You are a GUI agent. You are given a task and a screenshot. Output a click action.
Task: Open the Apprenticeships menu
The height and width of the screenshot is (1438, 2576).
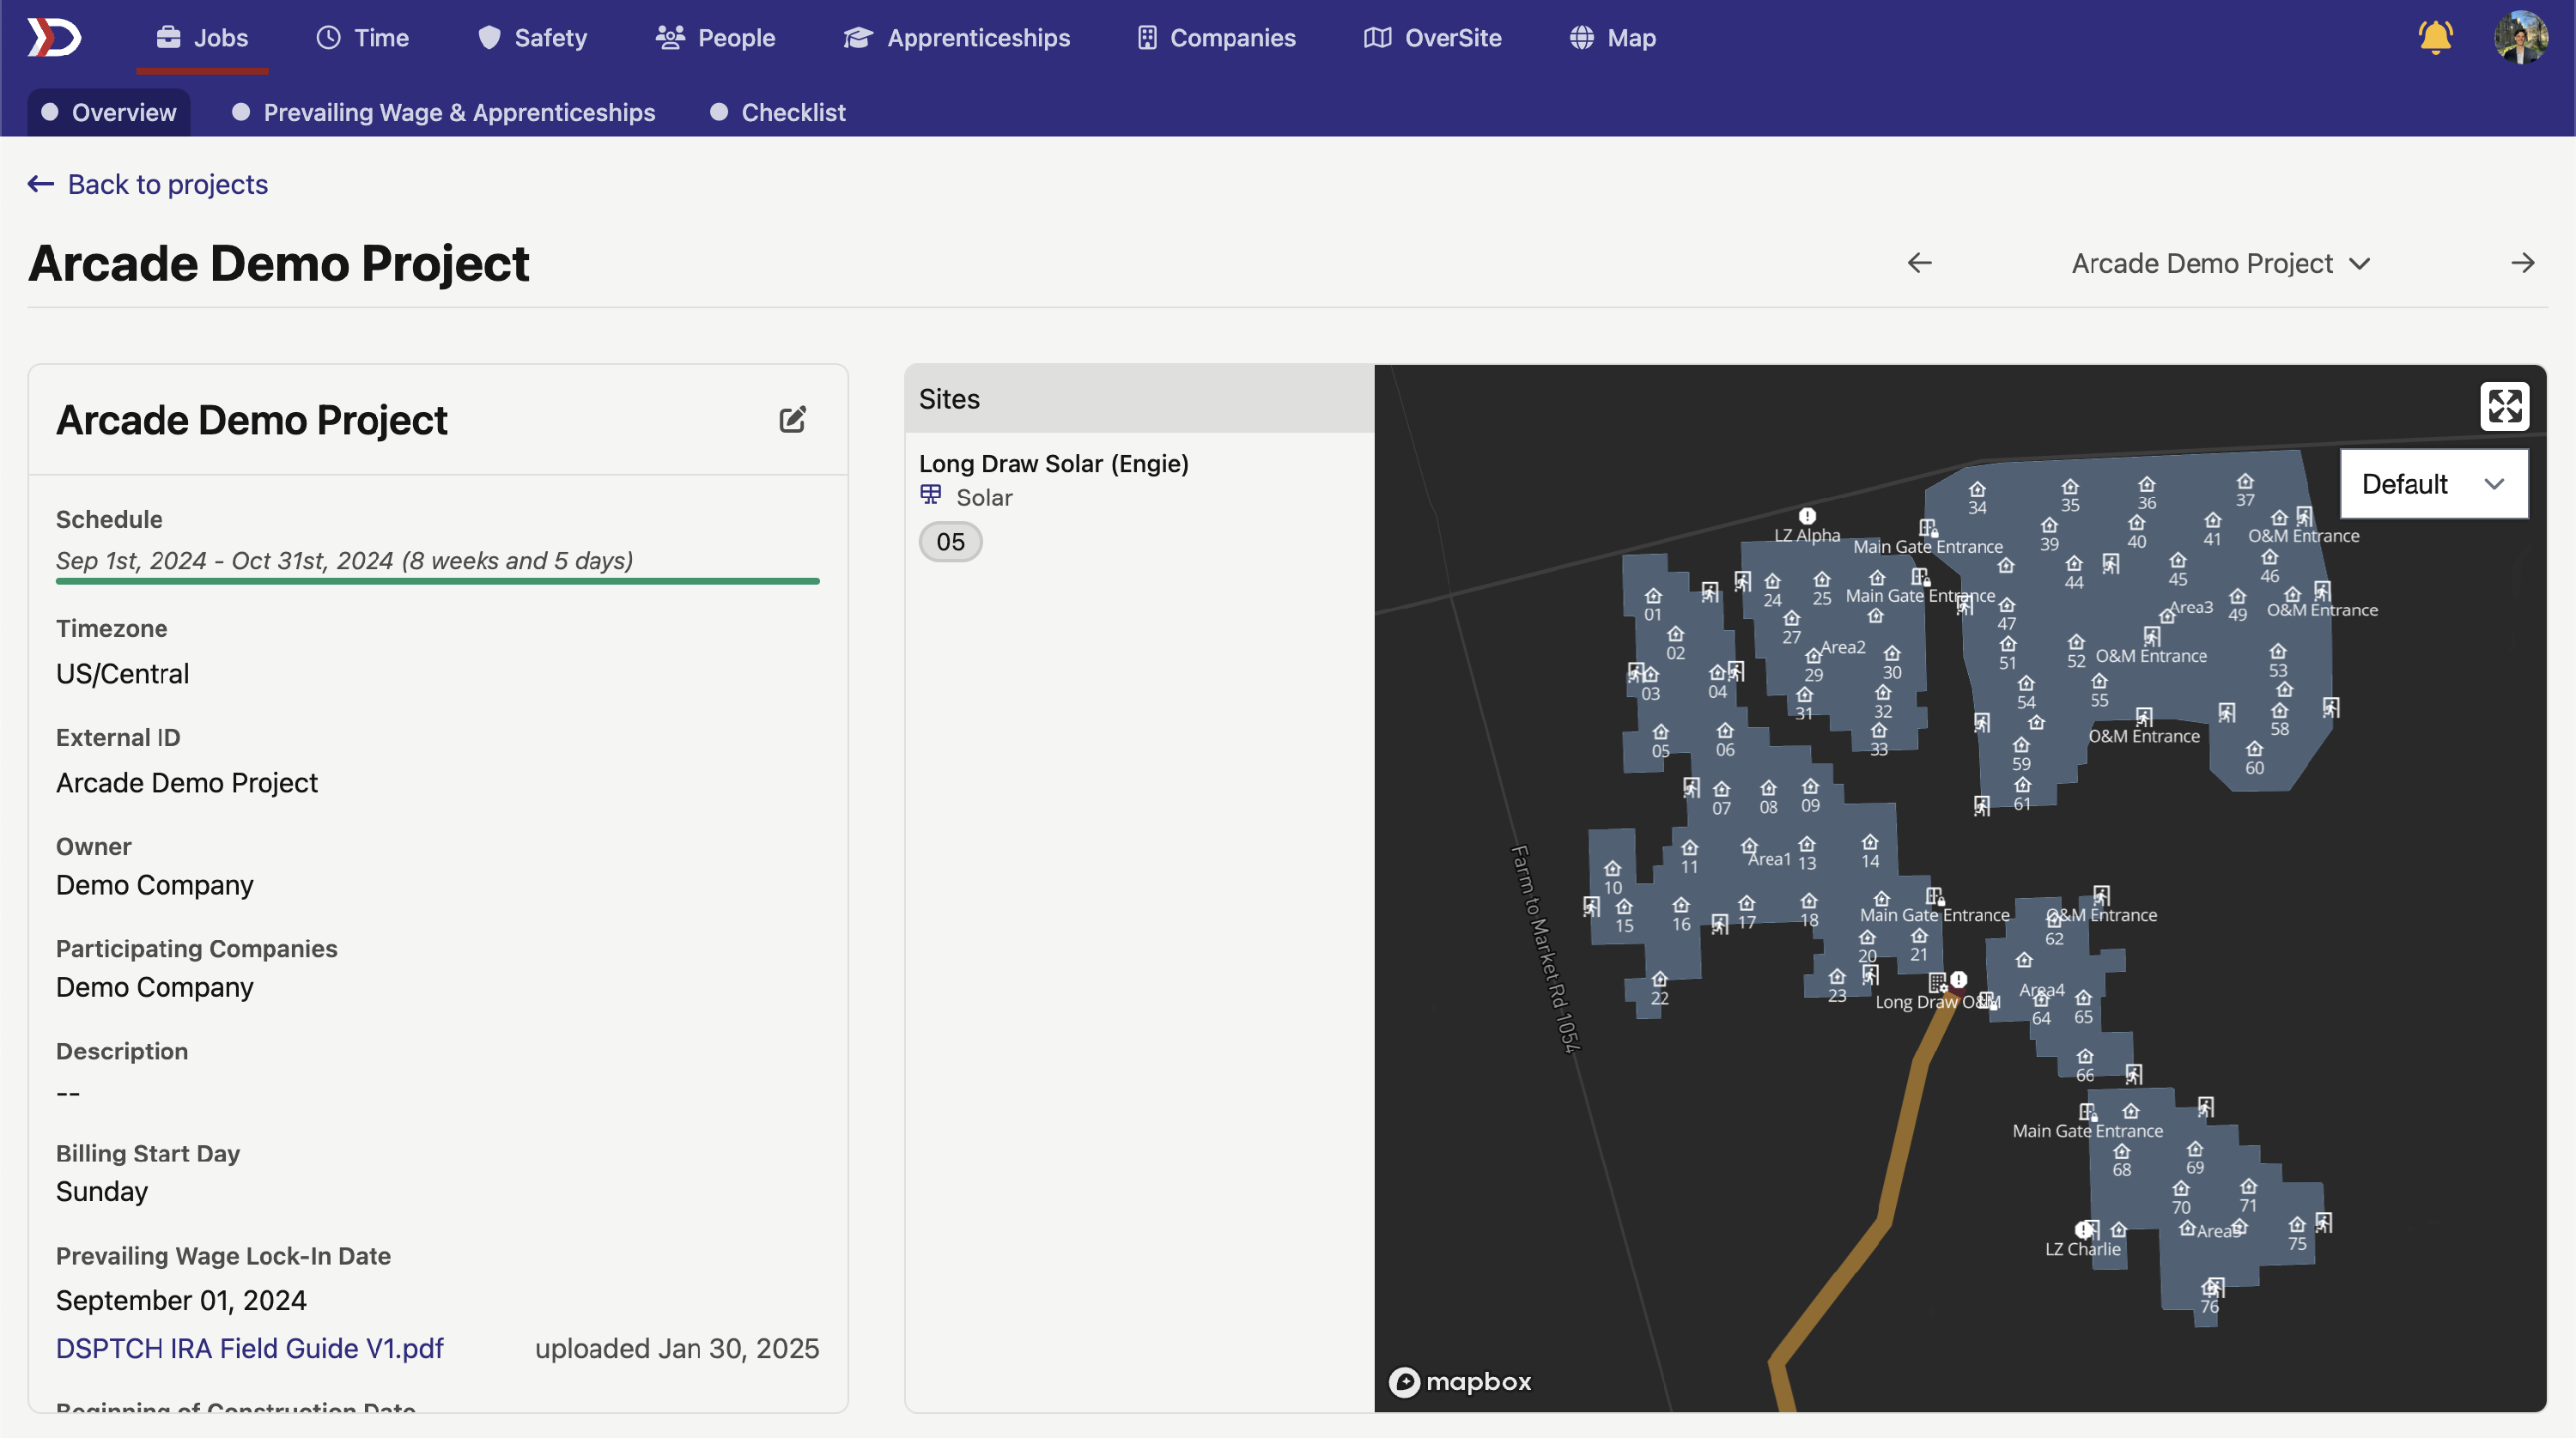pos(956,38)
